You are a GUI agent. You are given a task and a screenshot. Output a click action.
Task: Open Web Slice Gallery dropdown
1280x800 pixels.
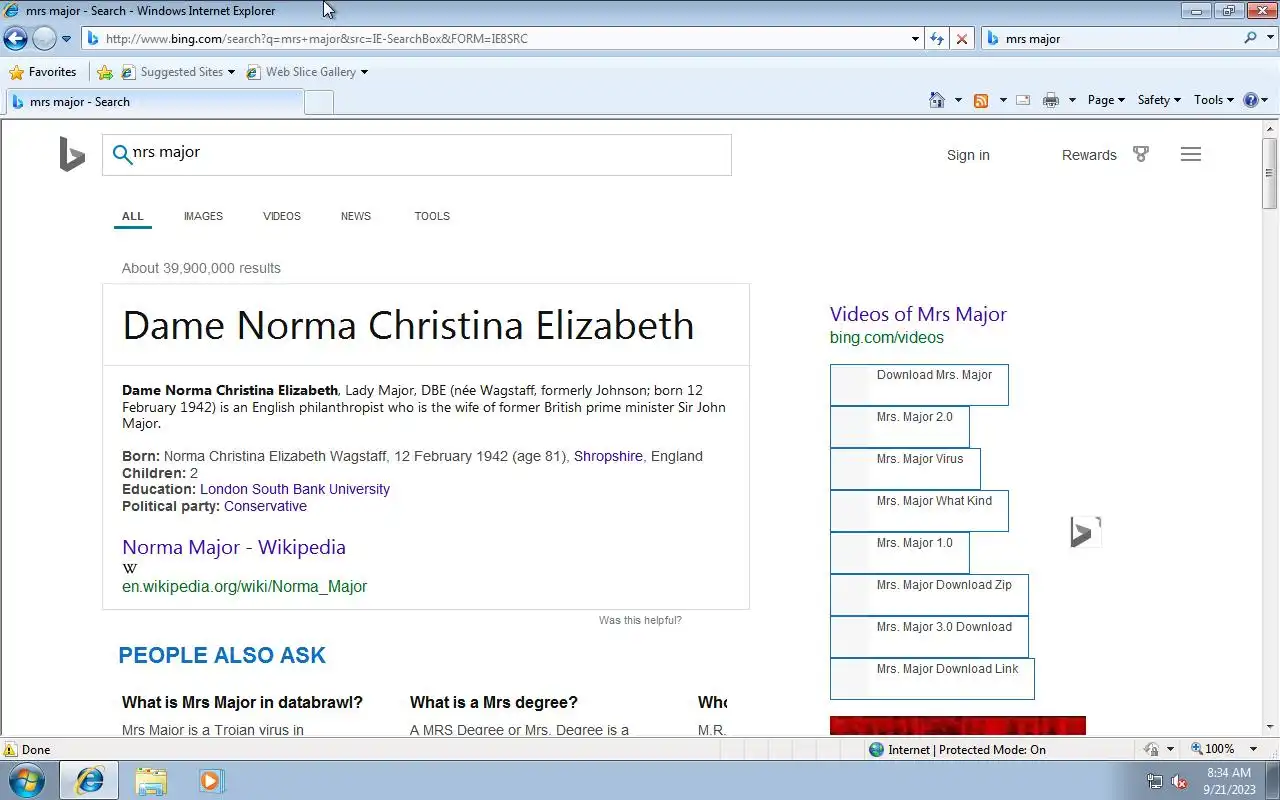(307, 72)
